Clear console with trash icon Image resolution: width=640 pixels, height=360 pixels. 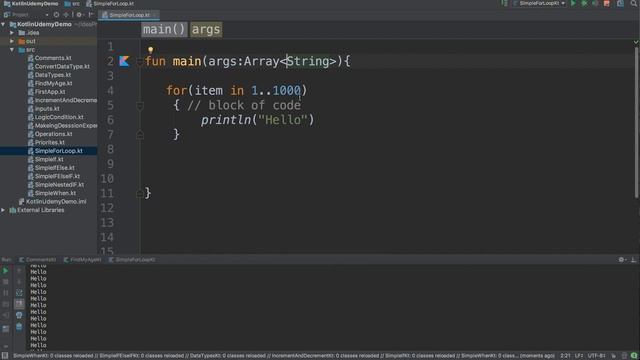[19, 327]
